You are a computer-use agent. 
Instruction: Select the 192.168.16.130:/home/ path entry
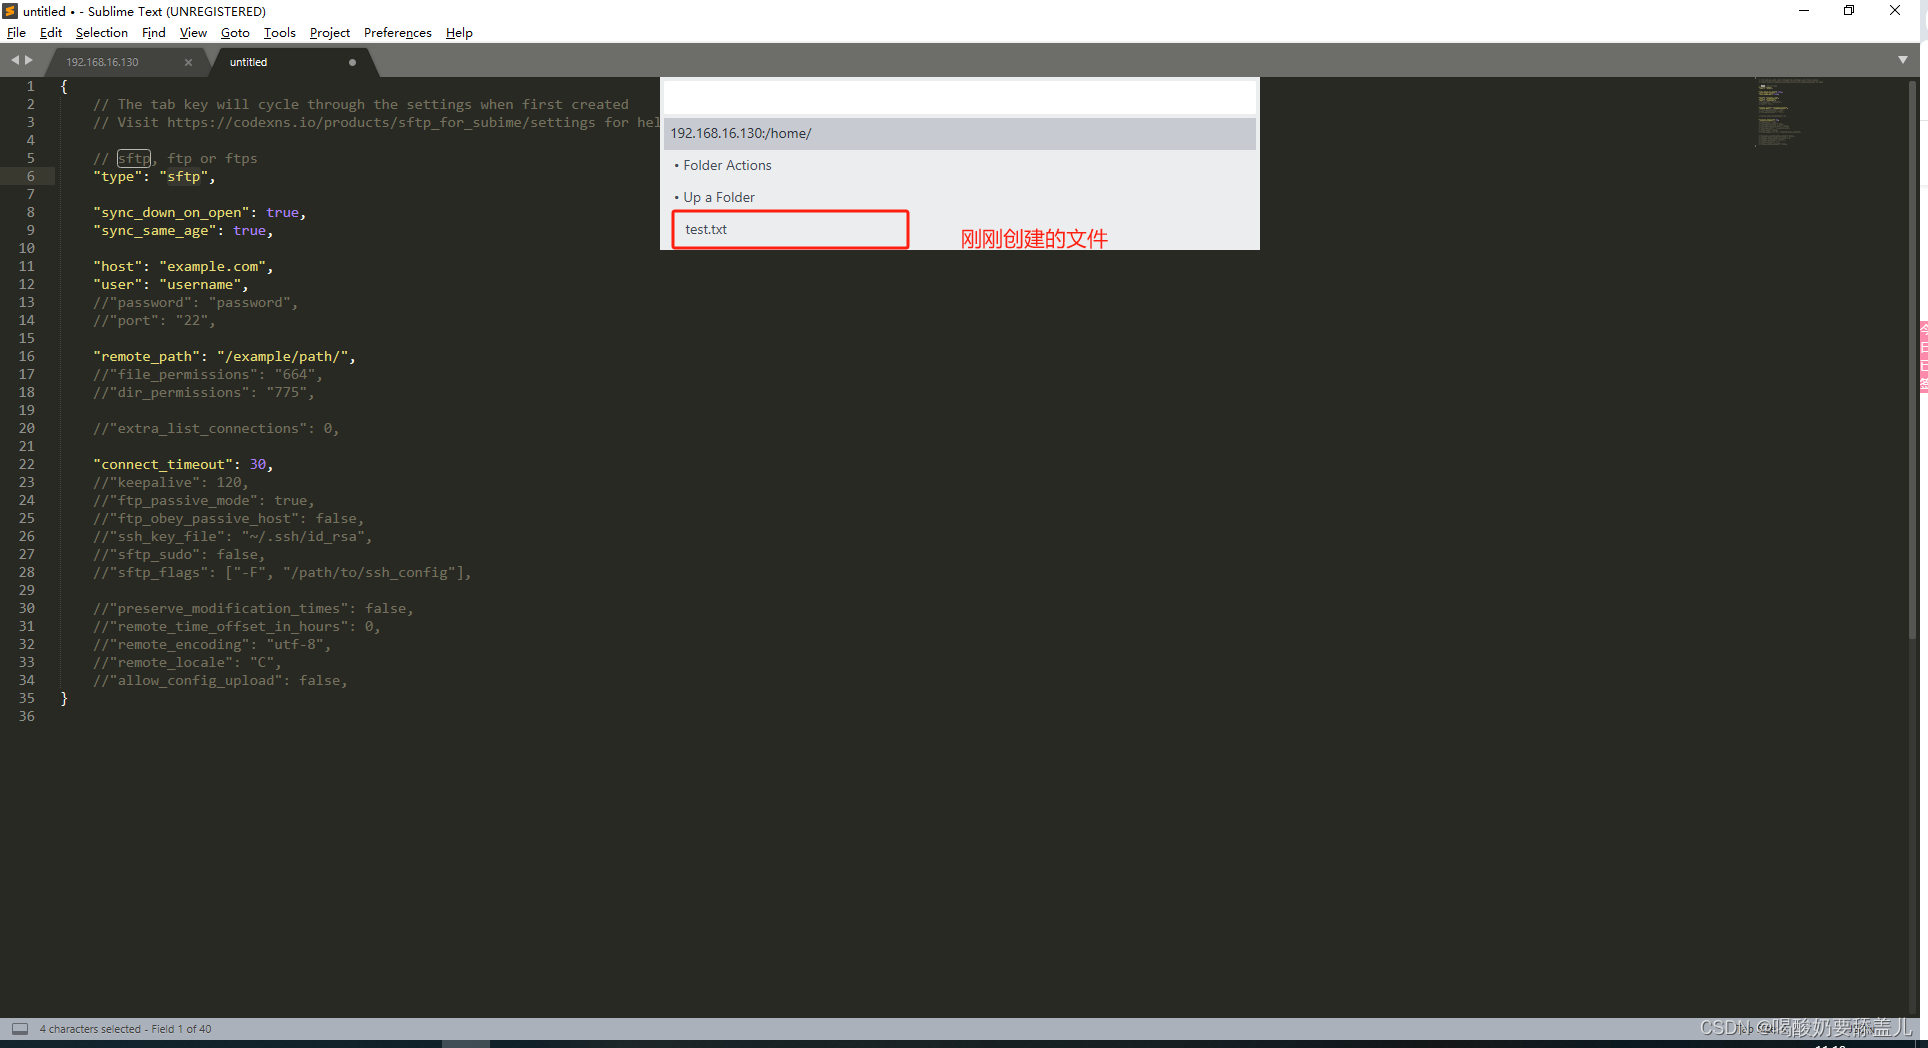pyautogui.click(x=959, y=133)
